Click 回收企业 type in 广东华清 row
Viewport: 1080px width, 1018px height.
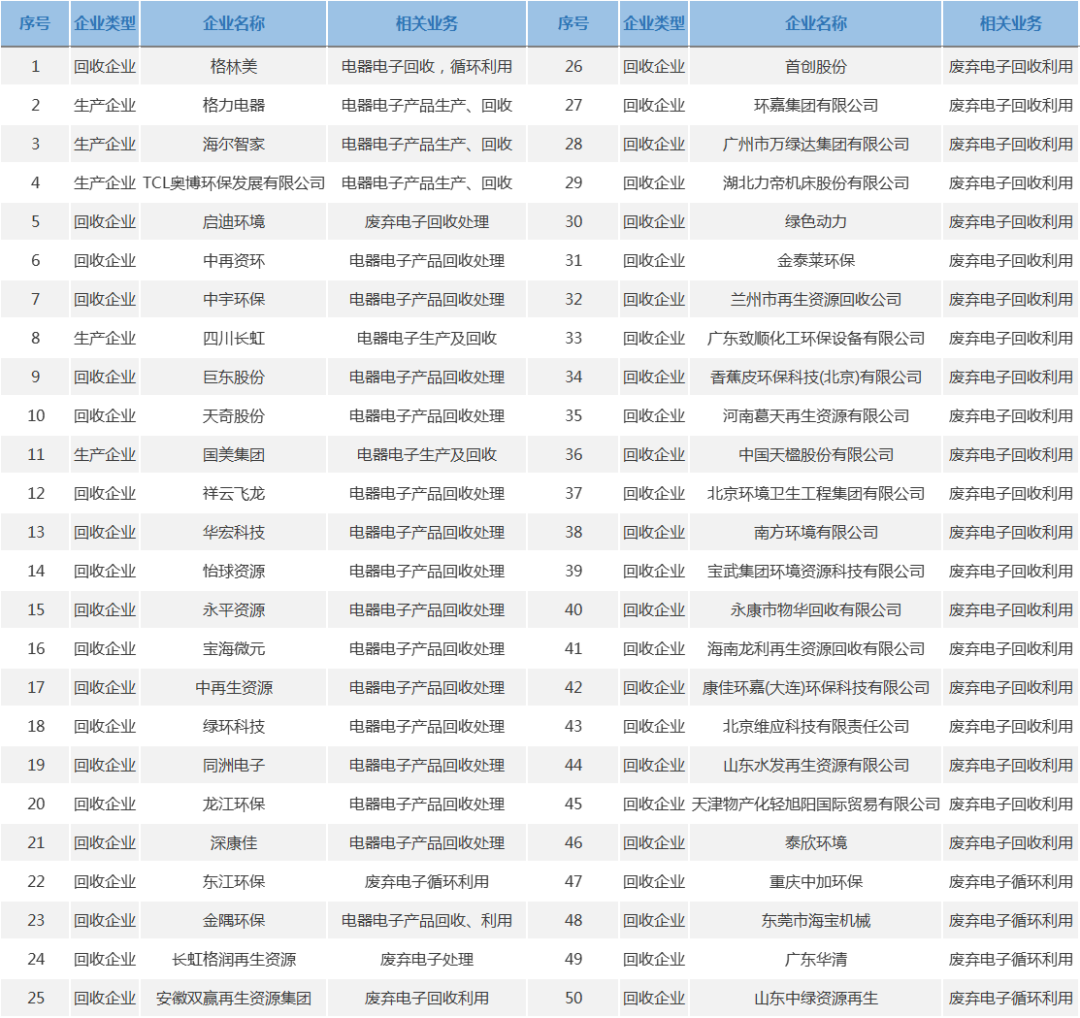(654, 959)
